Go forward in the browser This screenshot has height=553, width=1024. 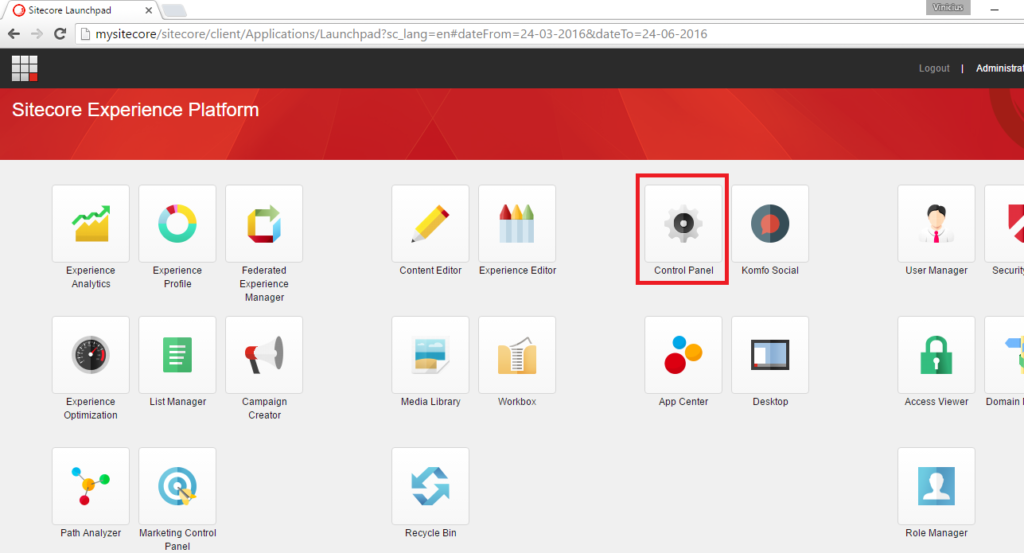37,34
